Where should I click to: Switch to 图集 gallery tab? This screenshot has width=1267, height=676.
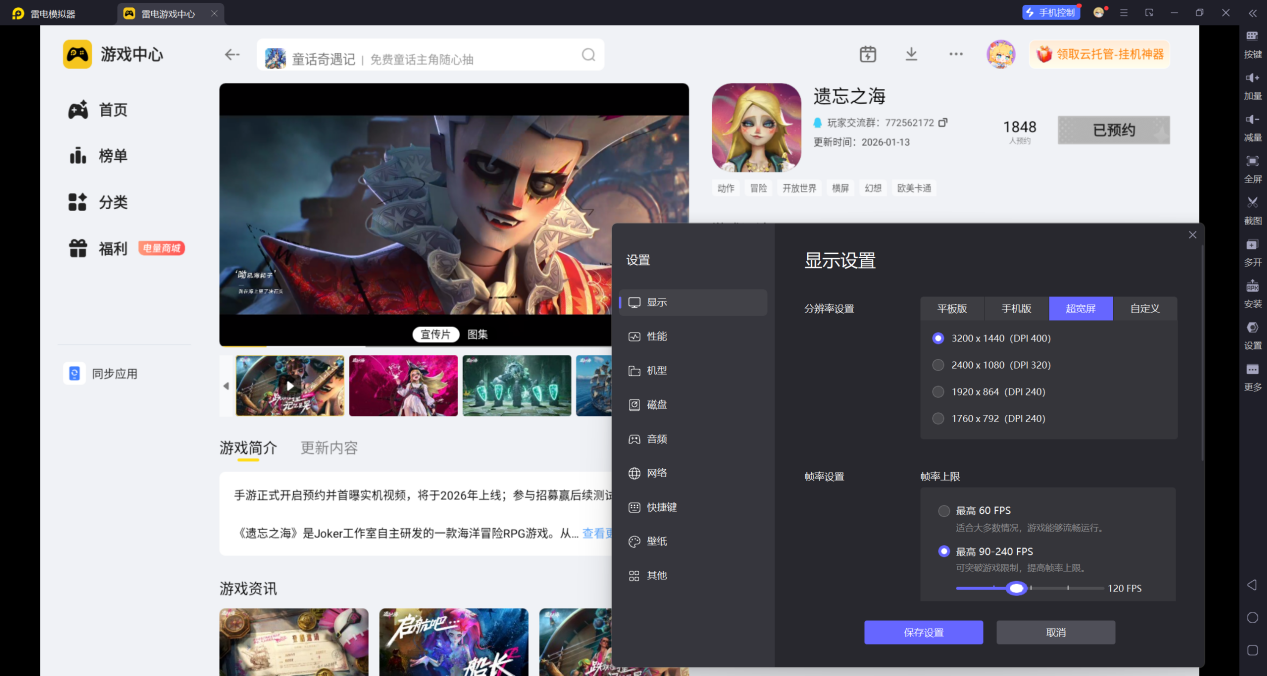point(478,334)
